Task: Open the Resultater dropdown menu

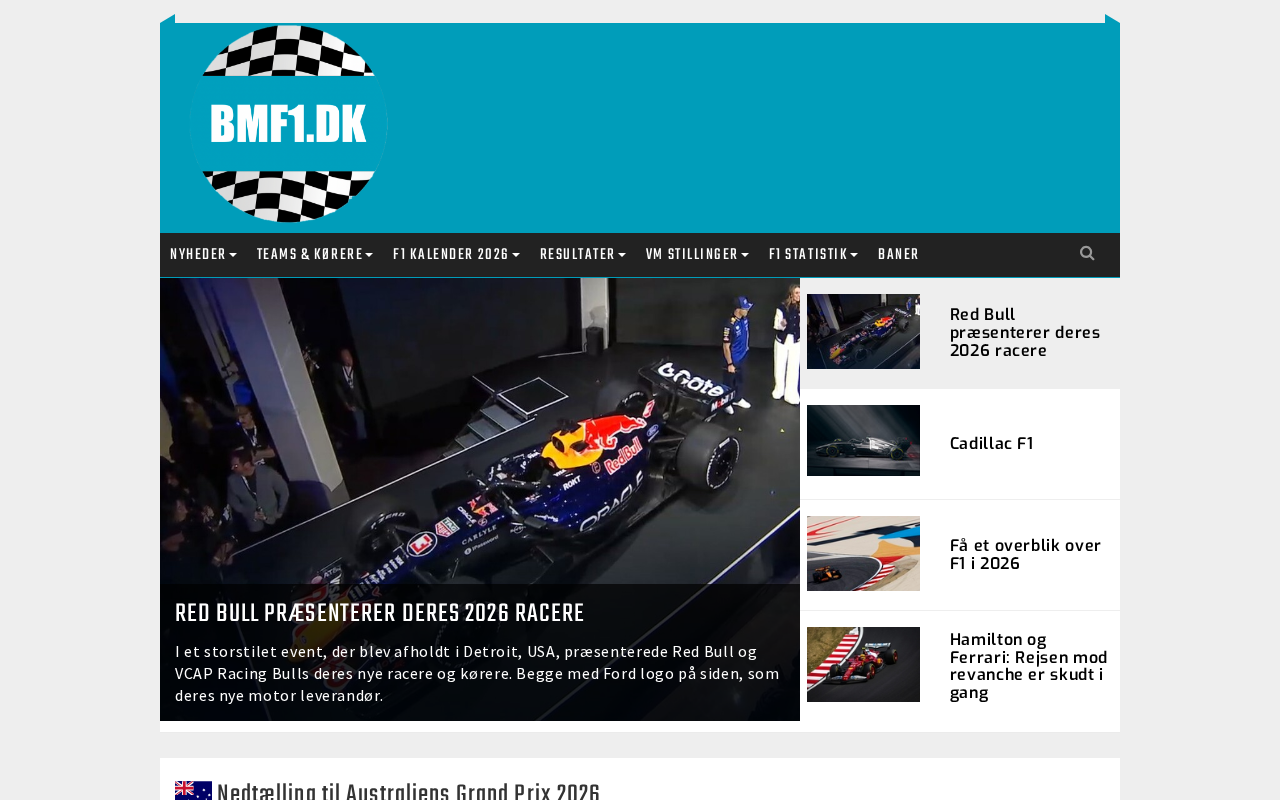Action: [x=583, y=255]
